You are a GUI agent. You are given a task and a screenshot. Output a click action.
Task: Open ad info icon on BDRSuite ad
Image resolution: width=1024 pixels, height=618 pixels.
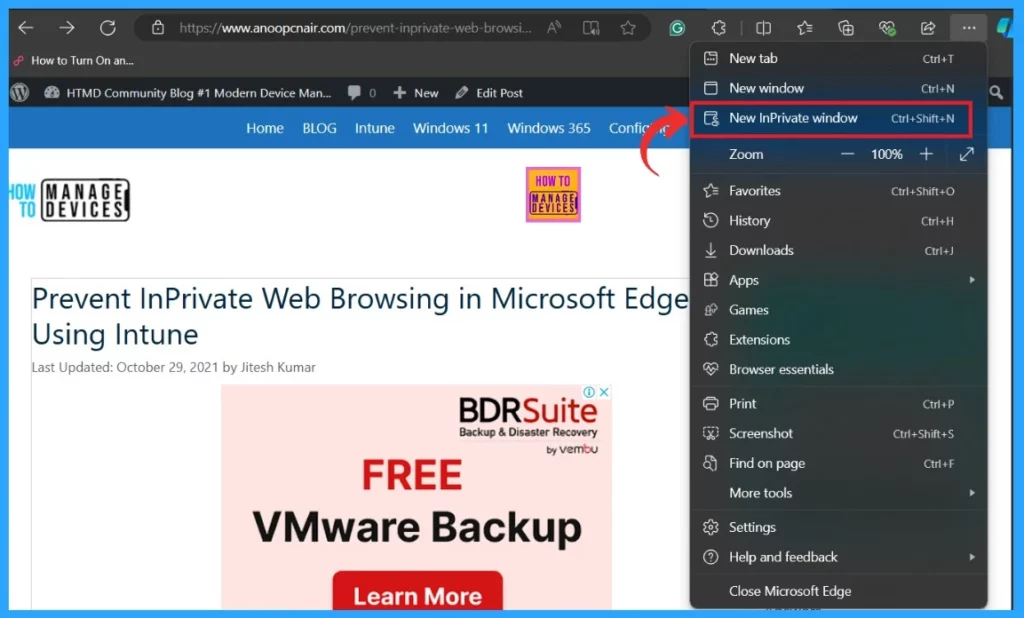tap(589, 392)
